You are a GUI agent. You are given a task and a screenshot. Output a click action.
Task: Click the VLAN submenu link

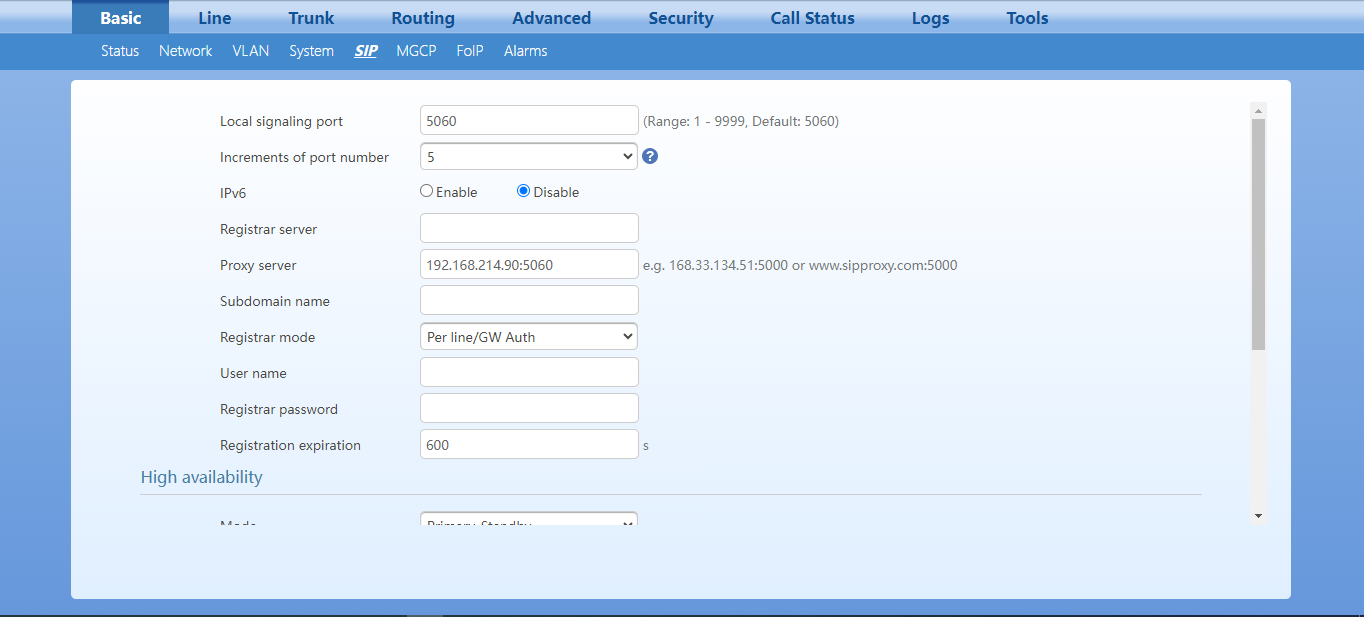point(251,51)
